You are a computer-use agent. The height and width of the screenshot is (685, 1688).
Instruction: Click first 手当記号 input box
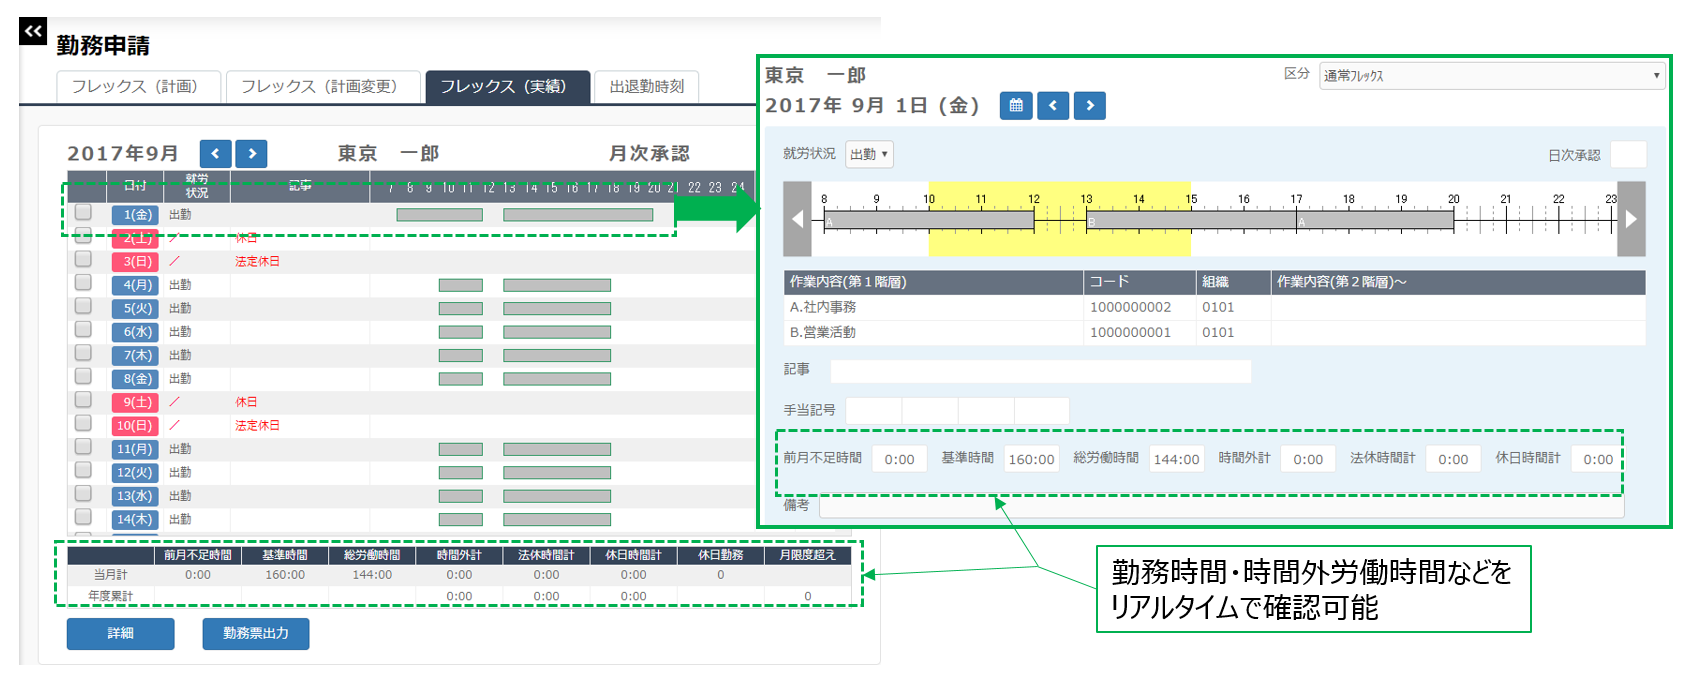click(x=874, y=410)
